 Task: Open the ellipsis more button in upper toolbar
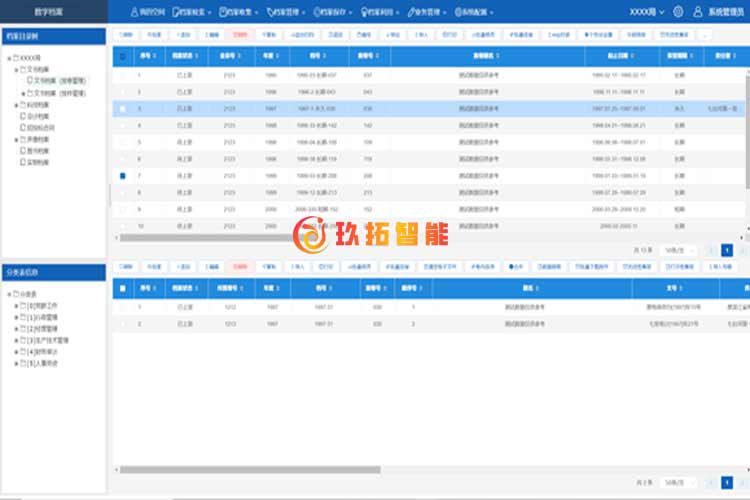click(705, 34)
